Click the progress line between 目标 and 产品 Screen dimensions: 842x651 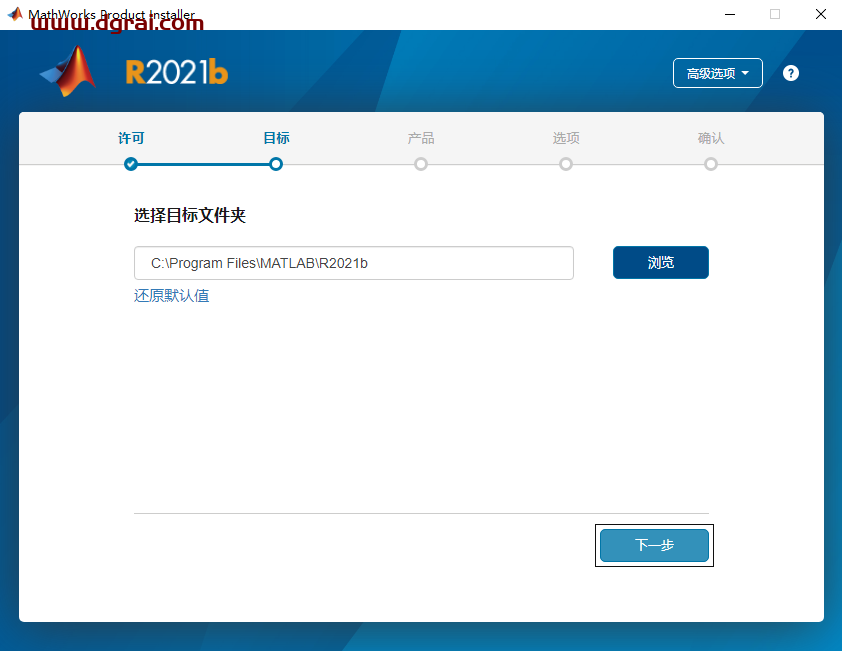[348, 164]
